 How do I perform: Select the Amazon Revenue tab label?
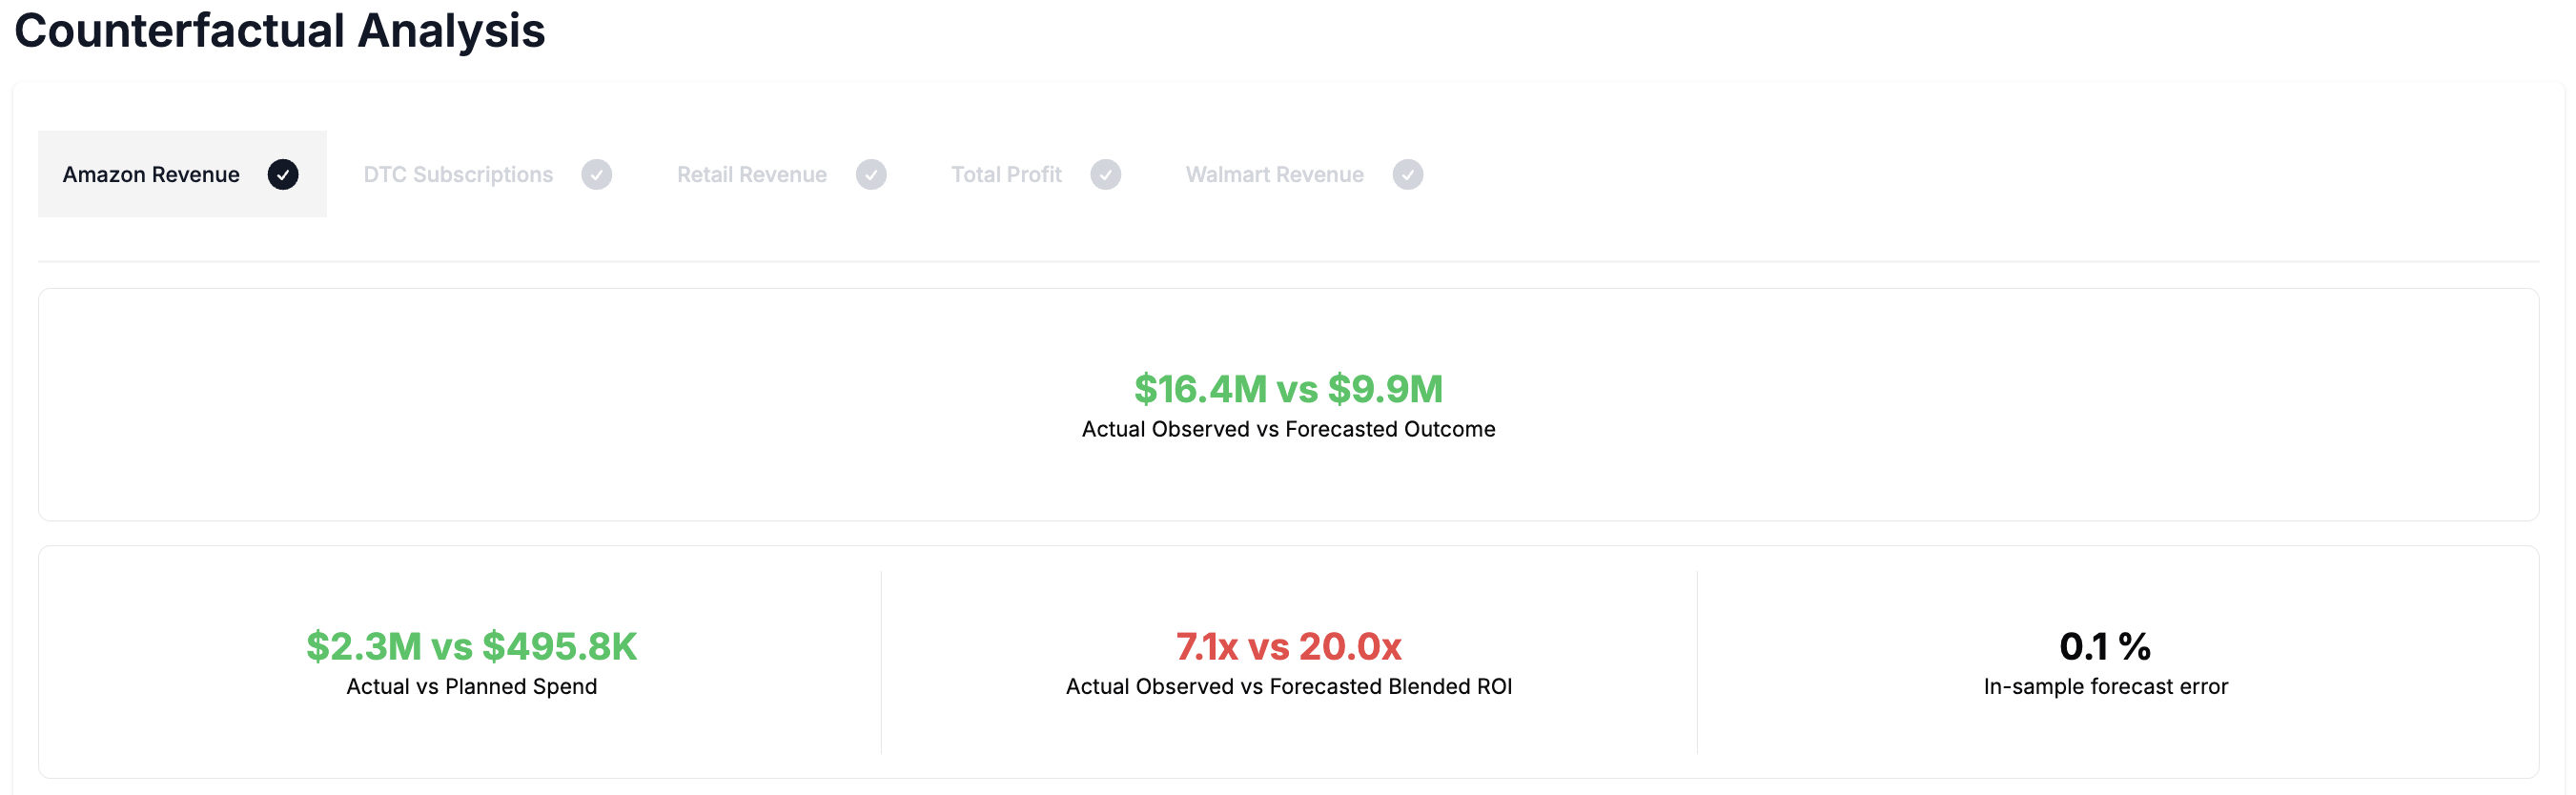(x=151, y=174)
